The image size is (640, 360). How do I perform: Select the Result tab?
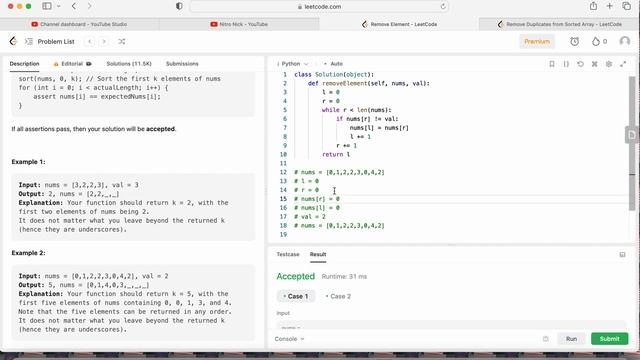click(x=318, y=254)
